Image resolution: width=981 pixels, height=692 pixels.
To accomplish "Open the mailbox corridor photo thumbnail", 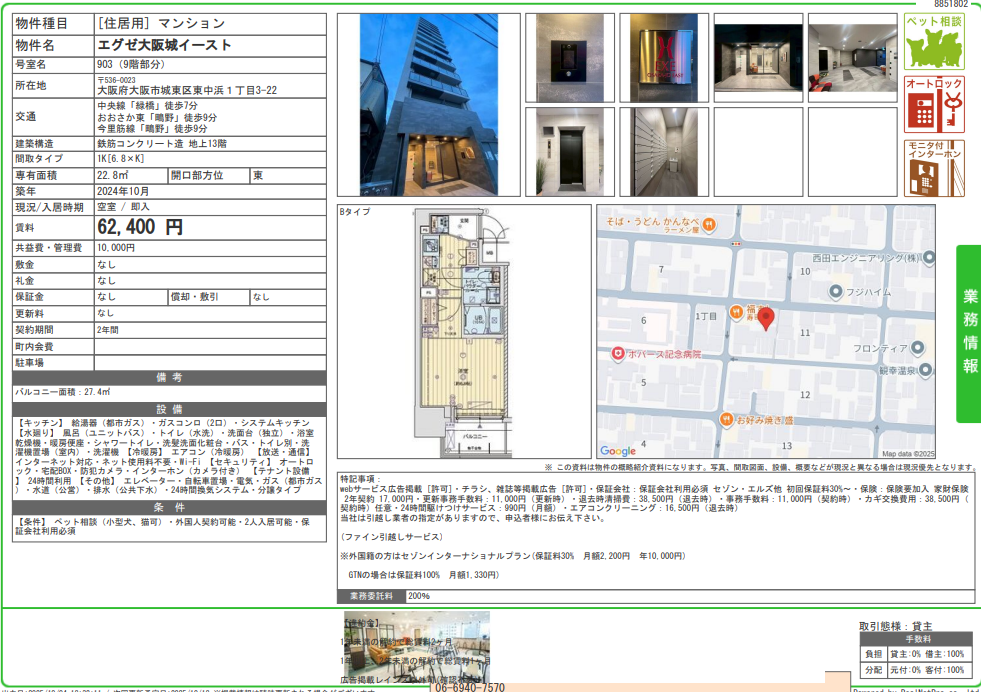I will (663, 152).
